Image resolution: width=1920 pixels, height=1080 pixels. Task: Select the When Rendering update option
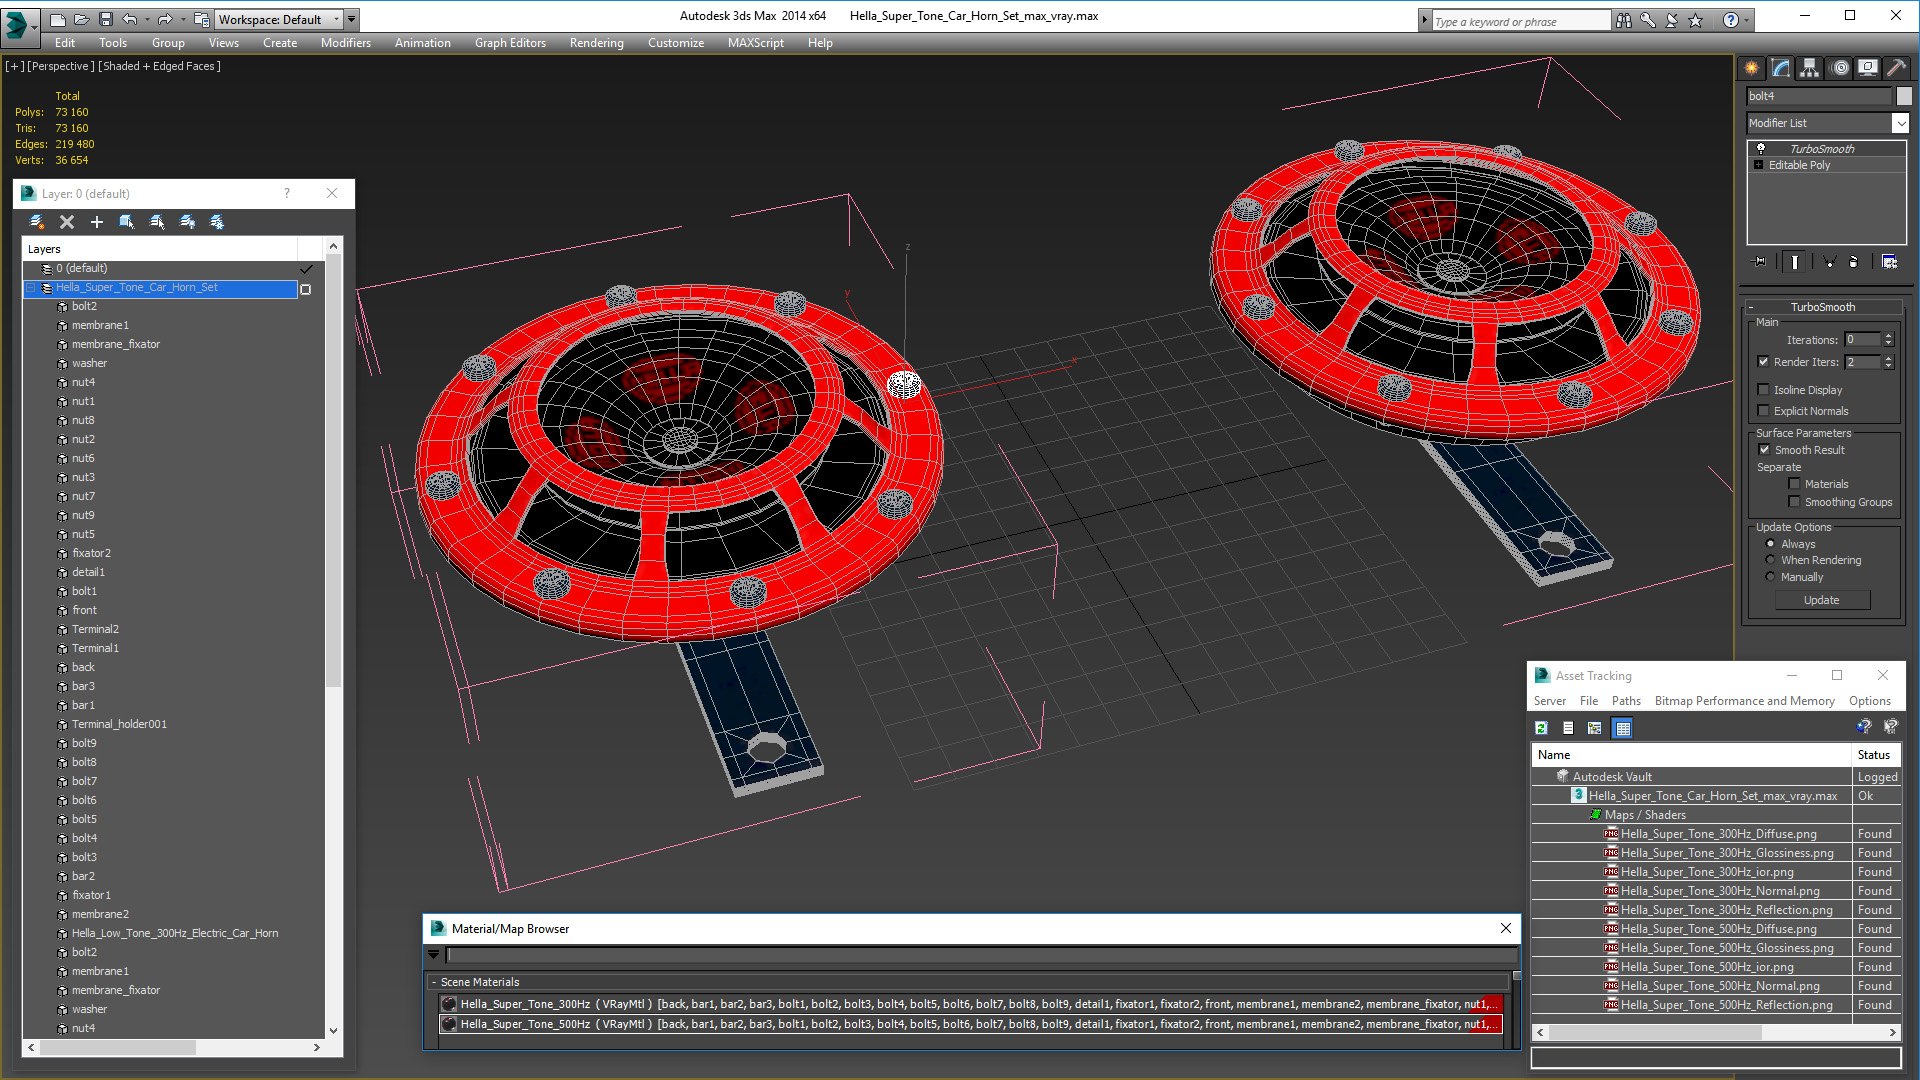click(1770, 560)
